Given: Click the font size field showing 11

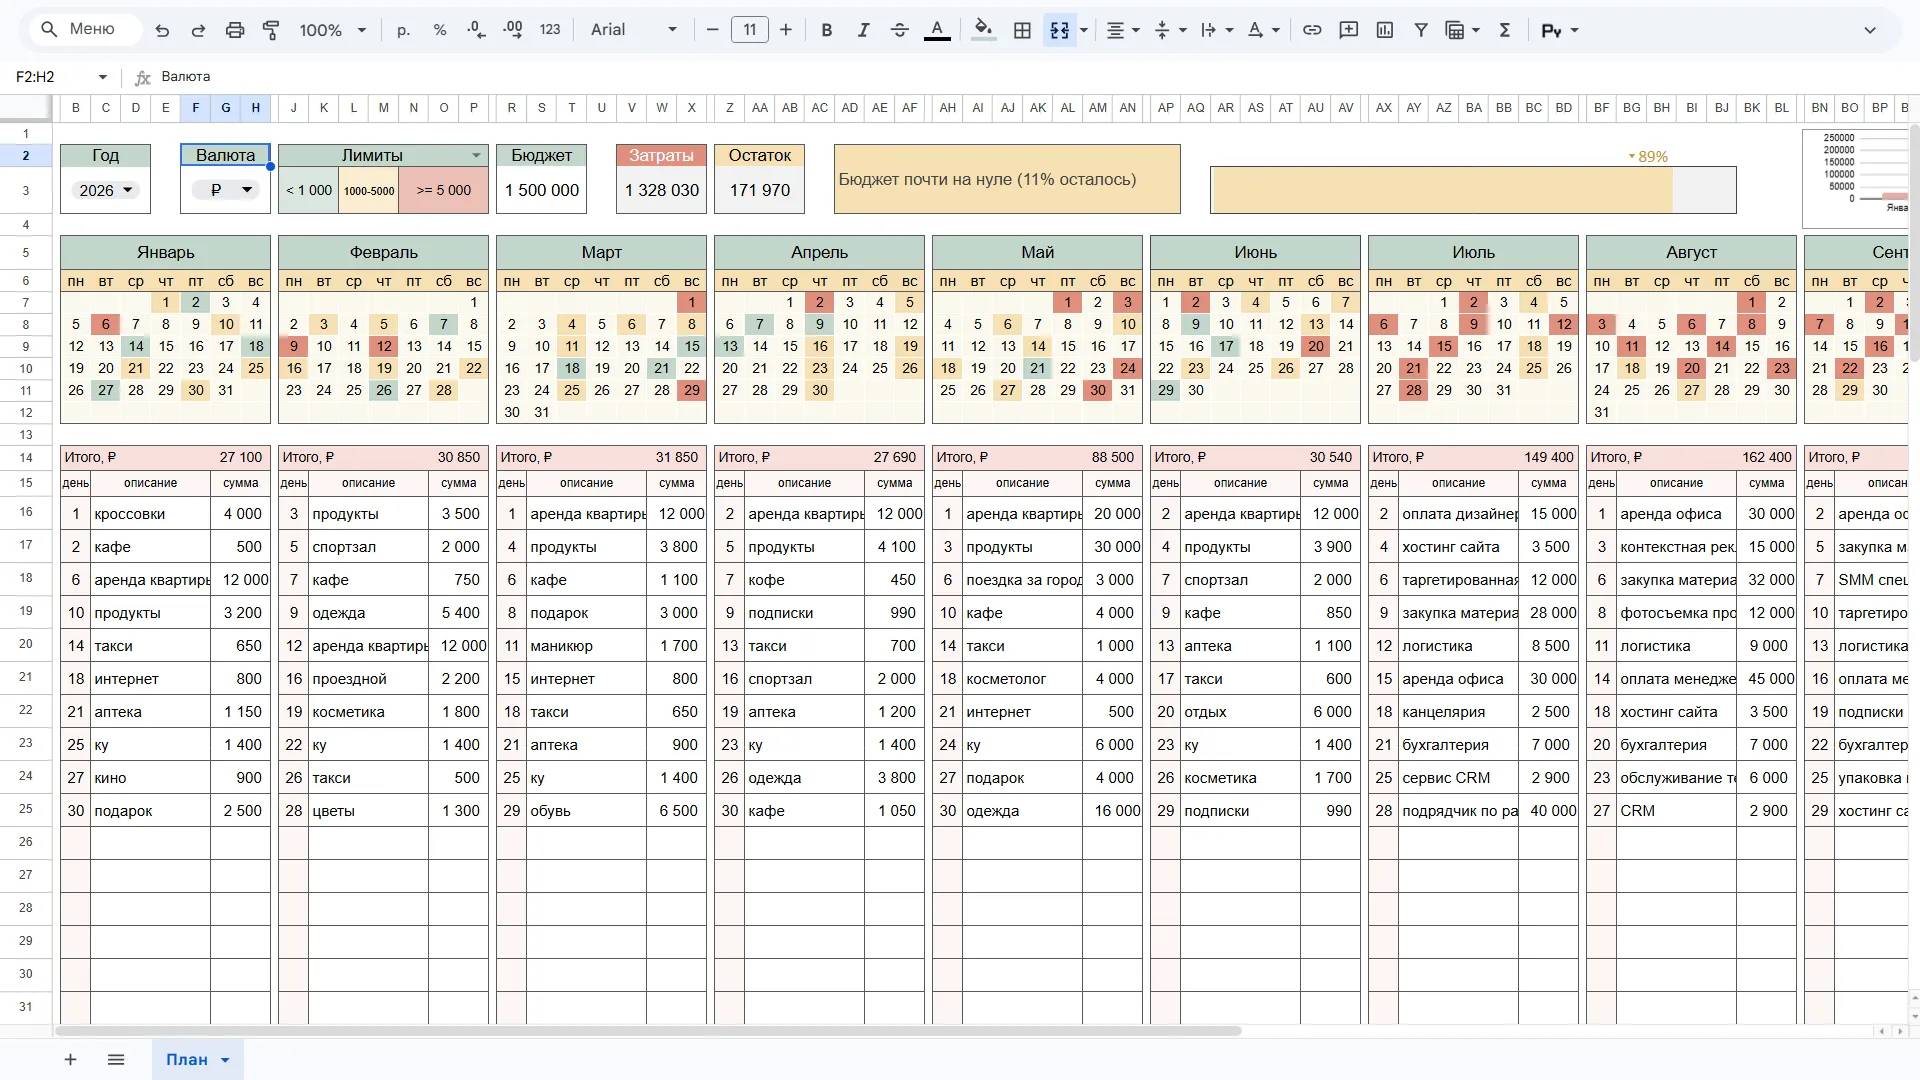Looking at the screenshot, I should coord(750,30).
